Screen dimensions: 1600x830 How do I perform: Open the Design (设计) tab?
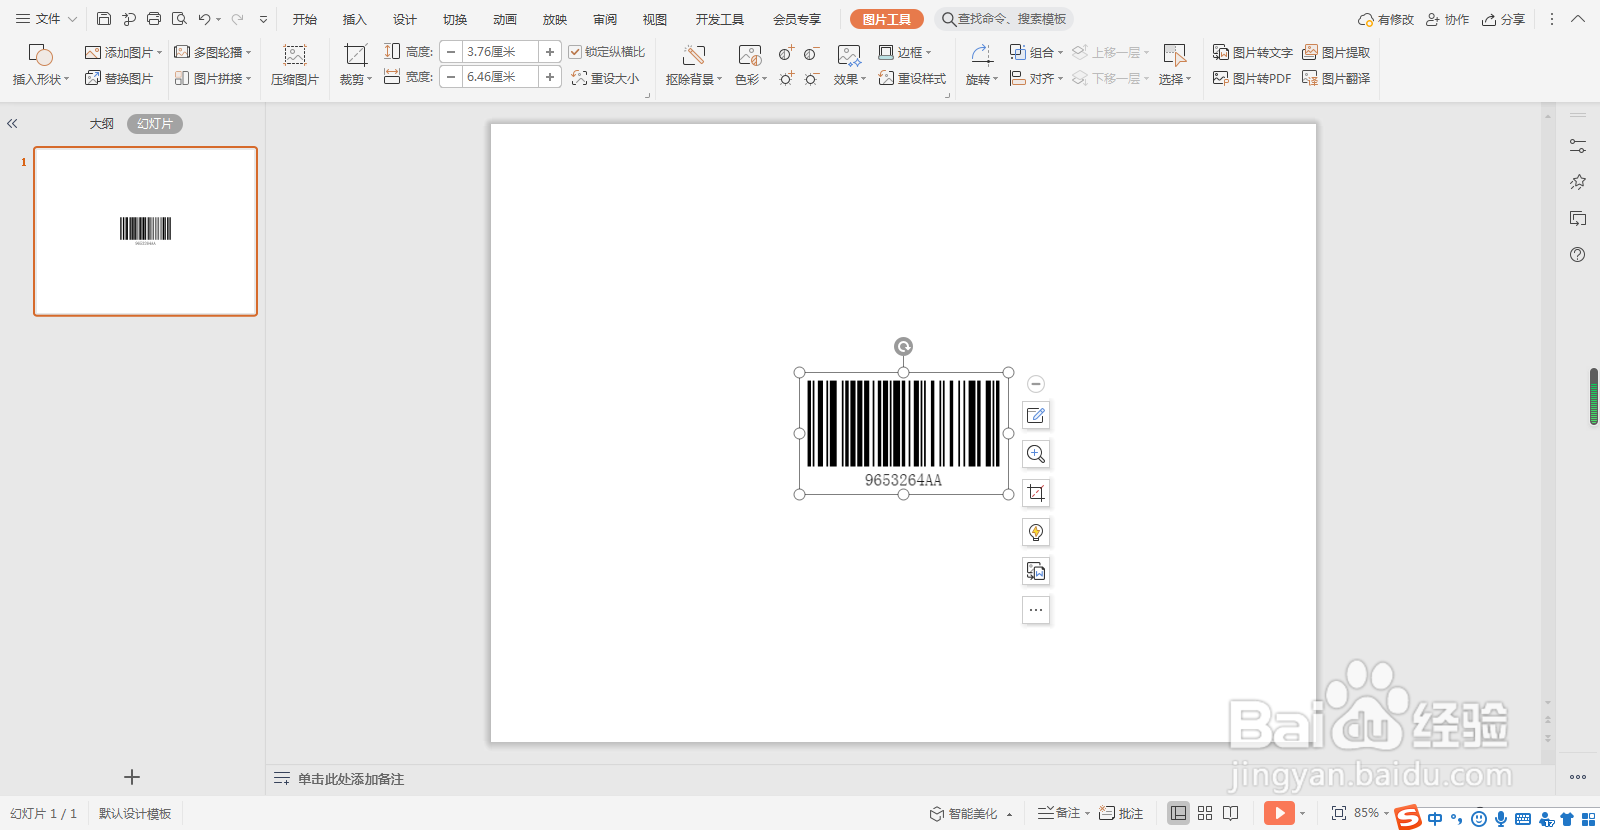(405, 19)
